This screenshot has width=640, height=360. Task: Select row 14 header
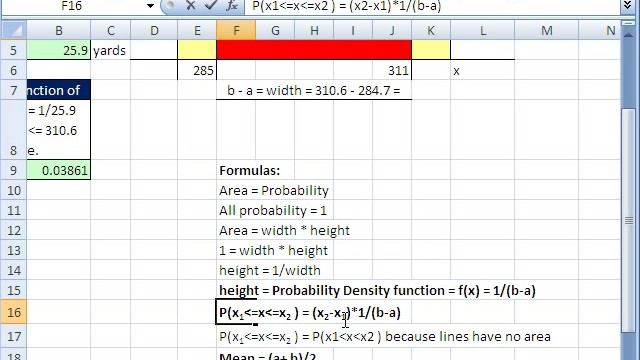tap(14, 270)
